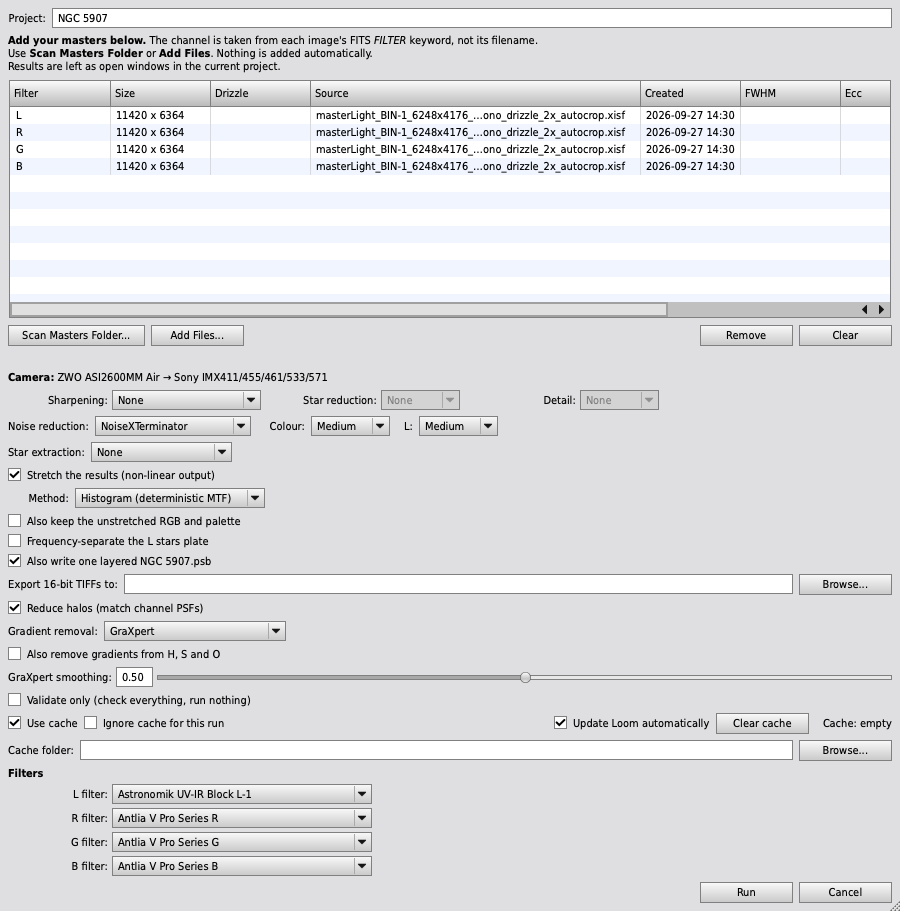Select the L filter row in table
Screen dimensions: 900x911
click(x=450, y=116)
